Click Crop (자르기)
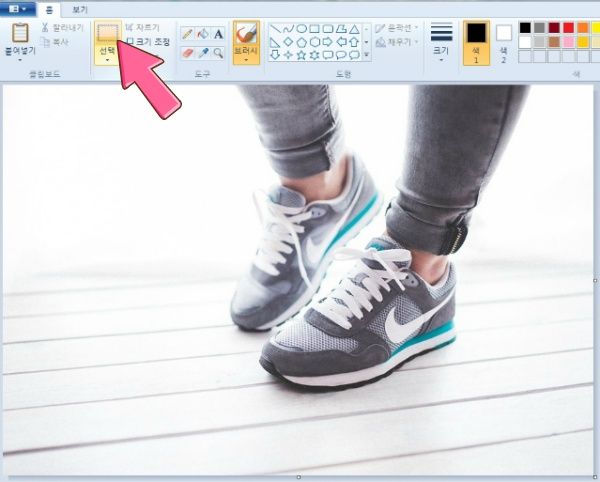Screen dimensions: 600x482 click(x=143, y=28)
